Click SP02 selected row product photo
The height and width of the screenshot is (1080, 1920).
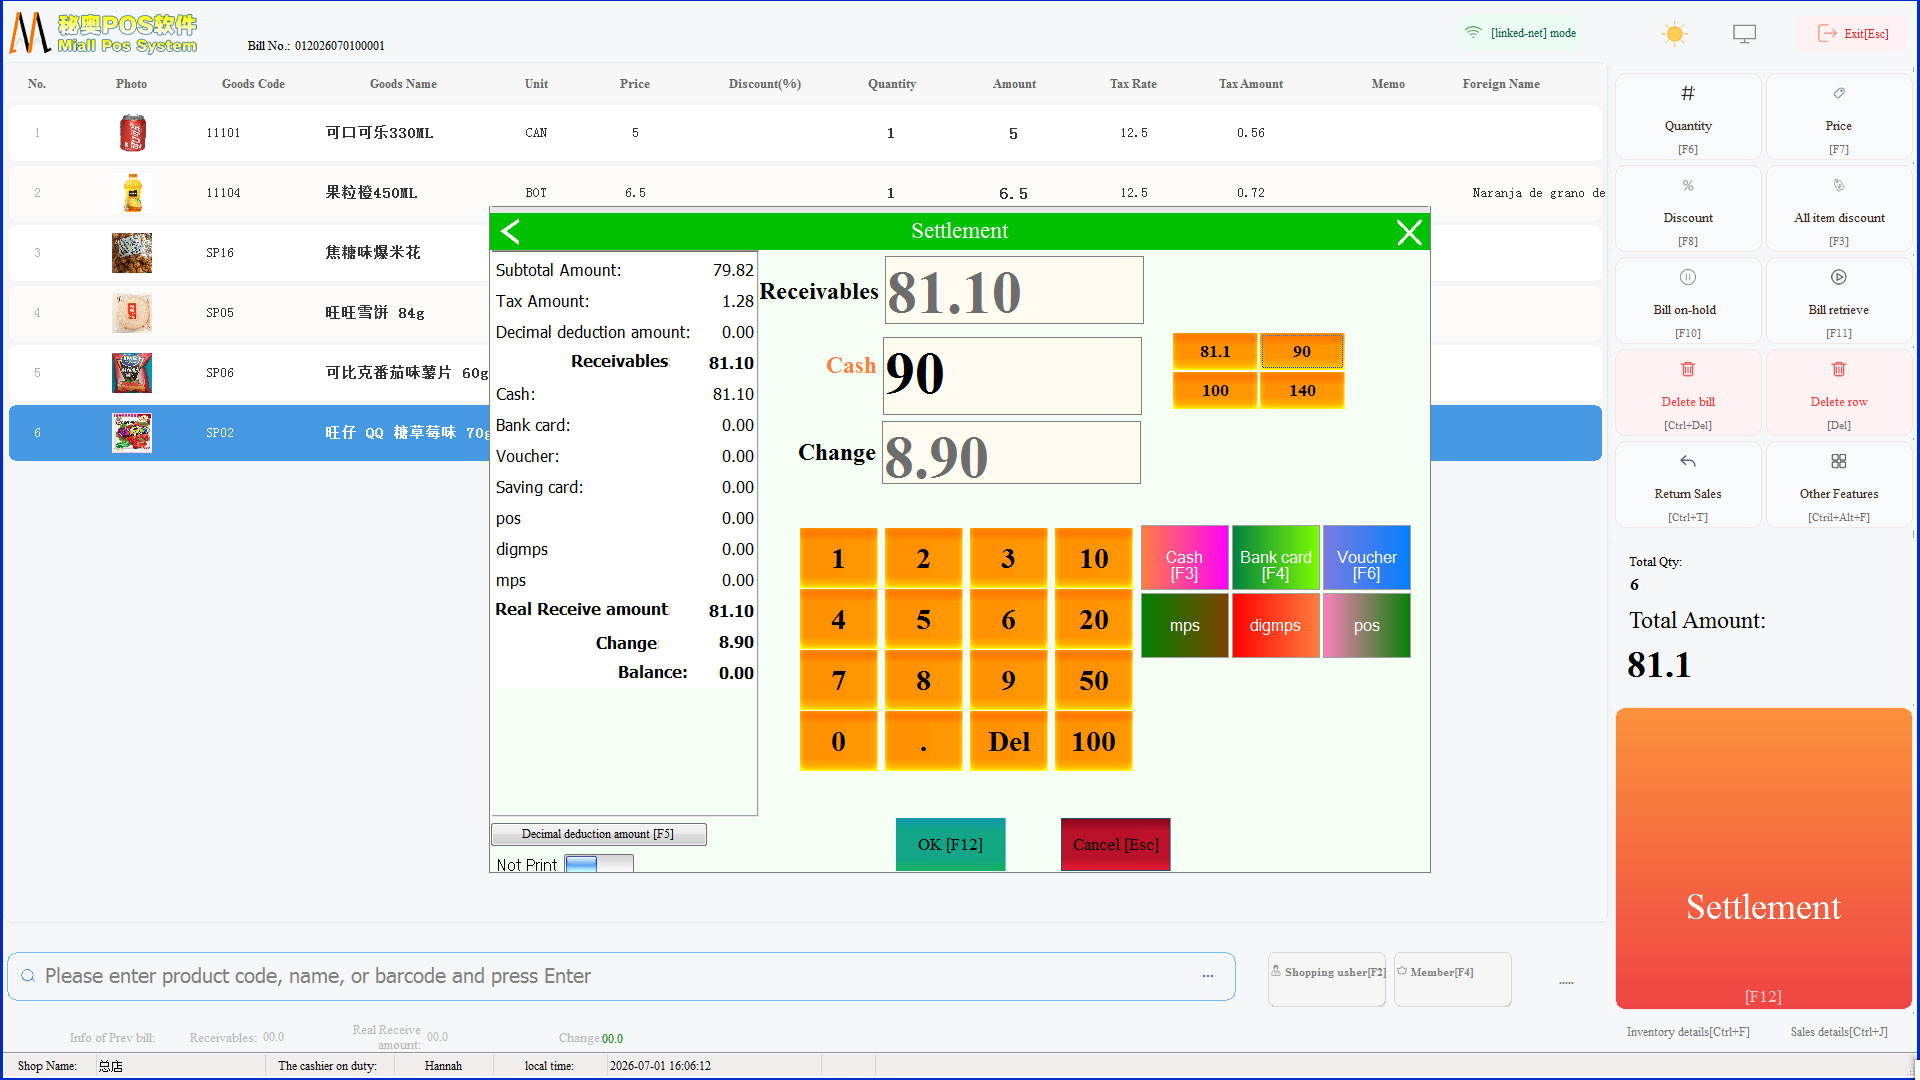click(x=132, y=433)
